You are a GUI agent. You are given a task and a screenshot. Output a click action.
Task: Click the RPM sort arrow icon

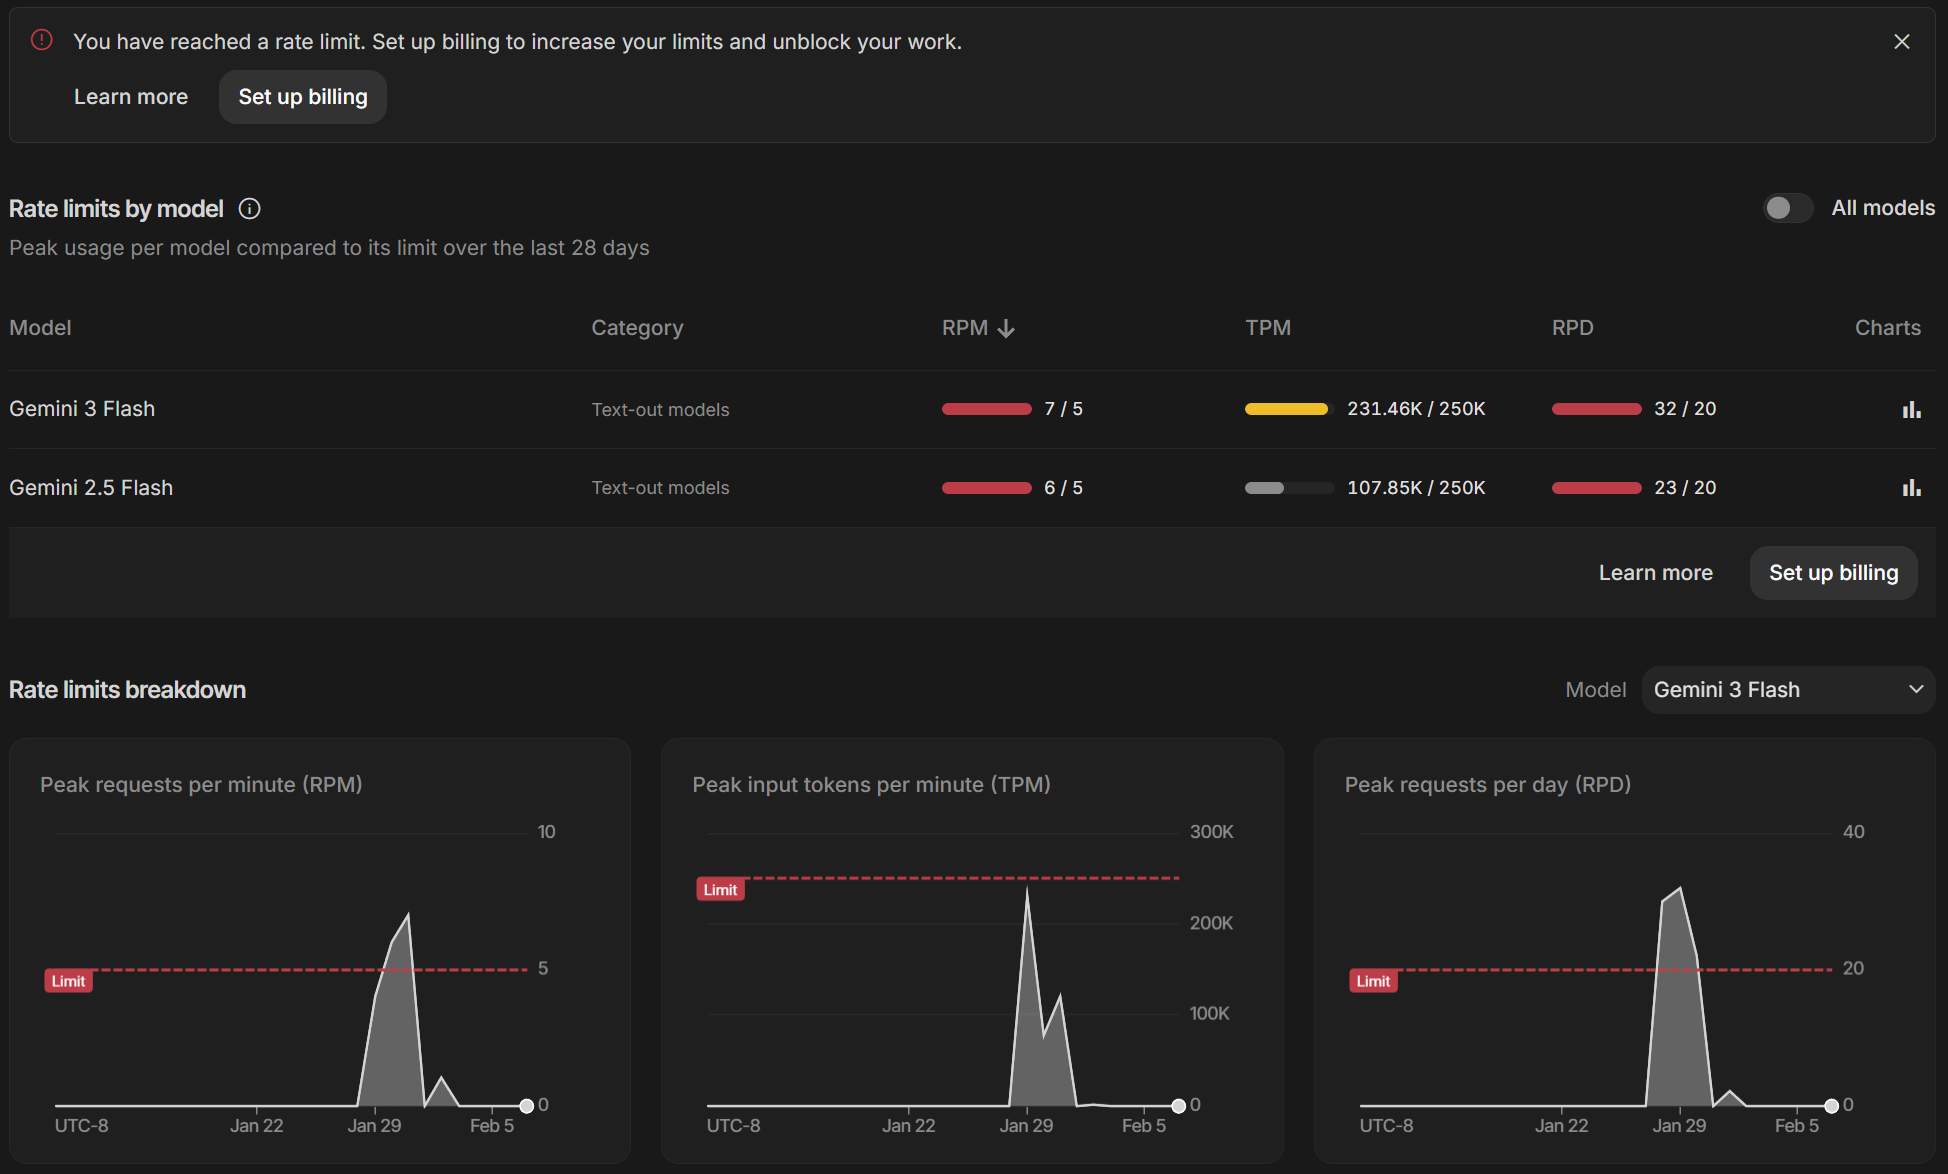tap(1006, 329)
